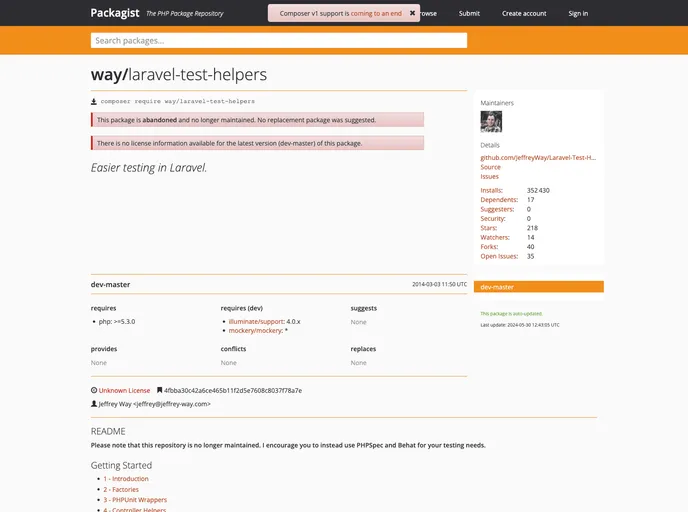Viewport: 688px width, 512px height.
Task: Focus the Search packages field
Action: coord(279,40)
